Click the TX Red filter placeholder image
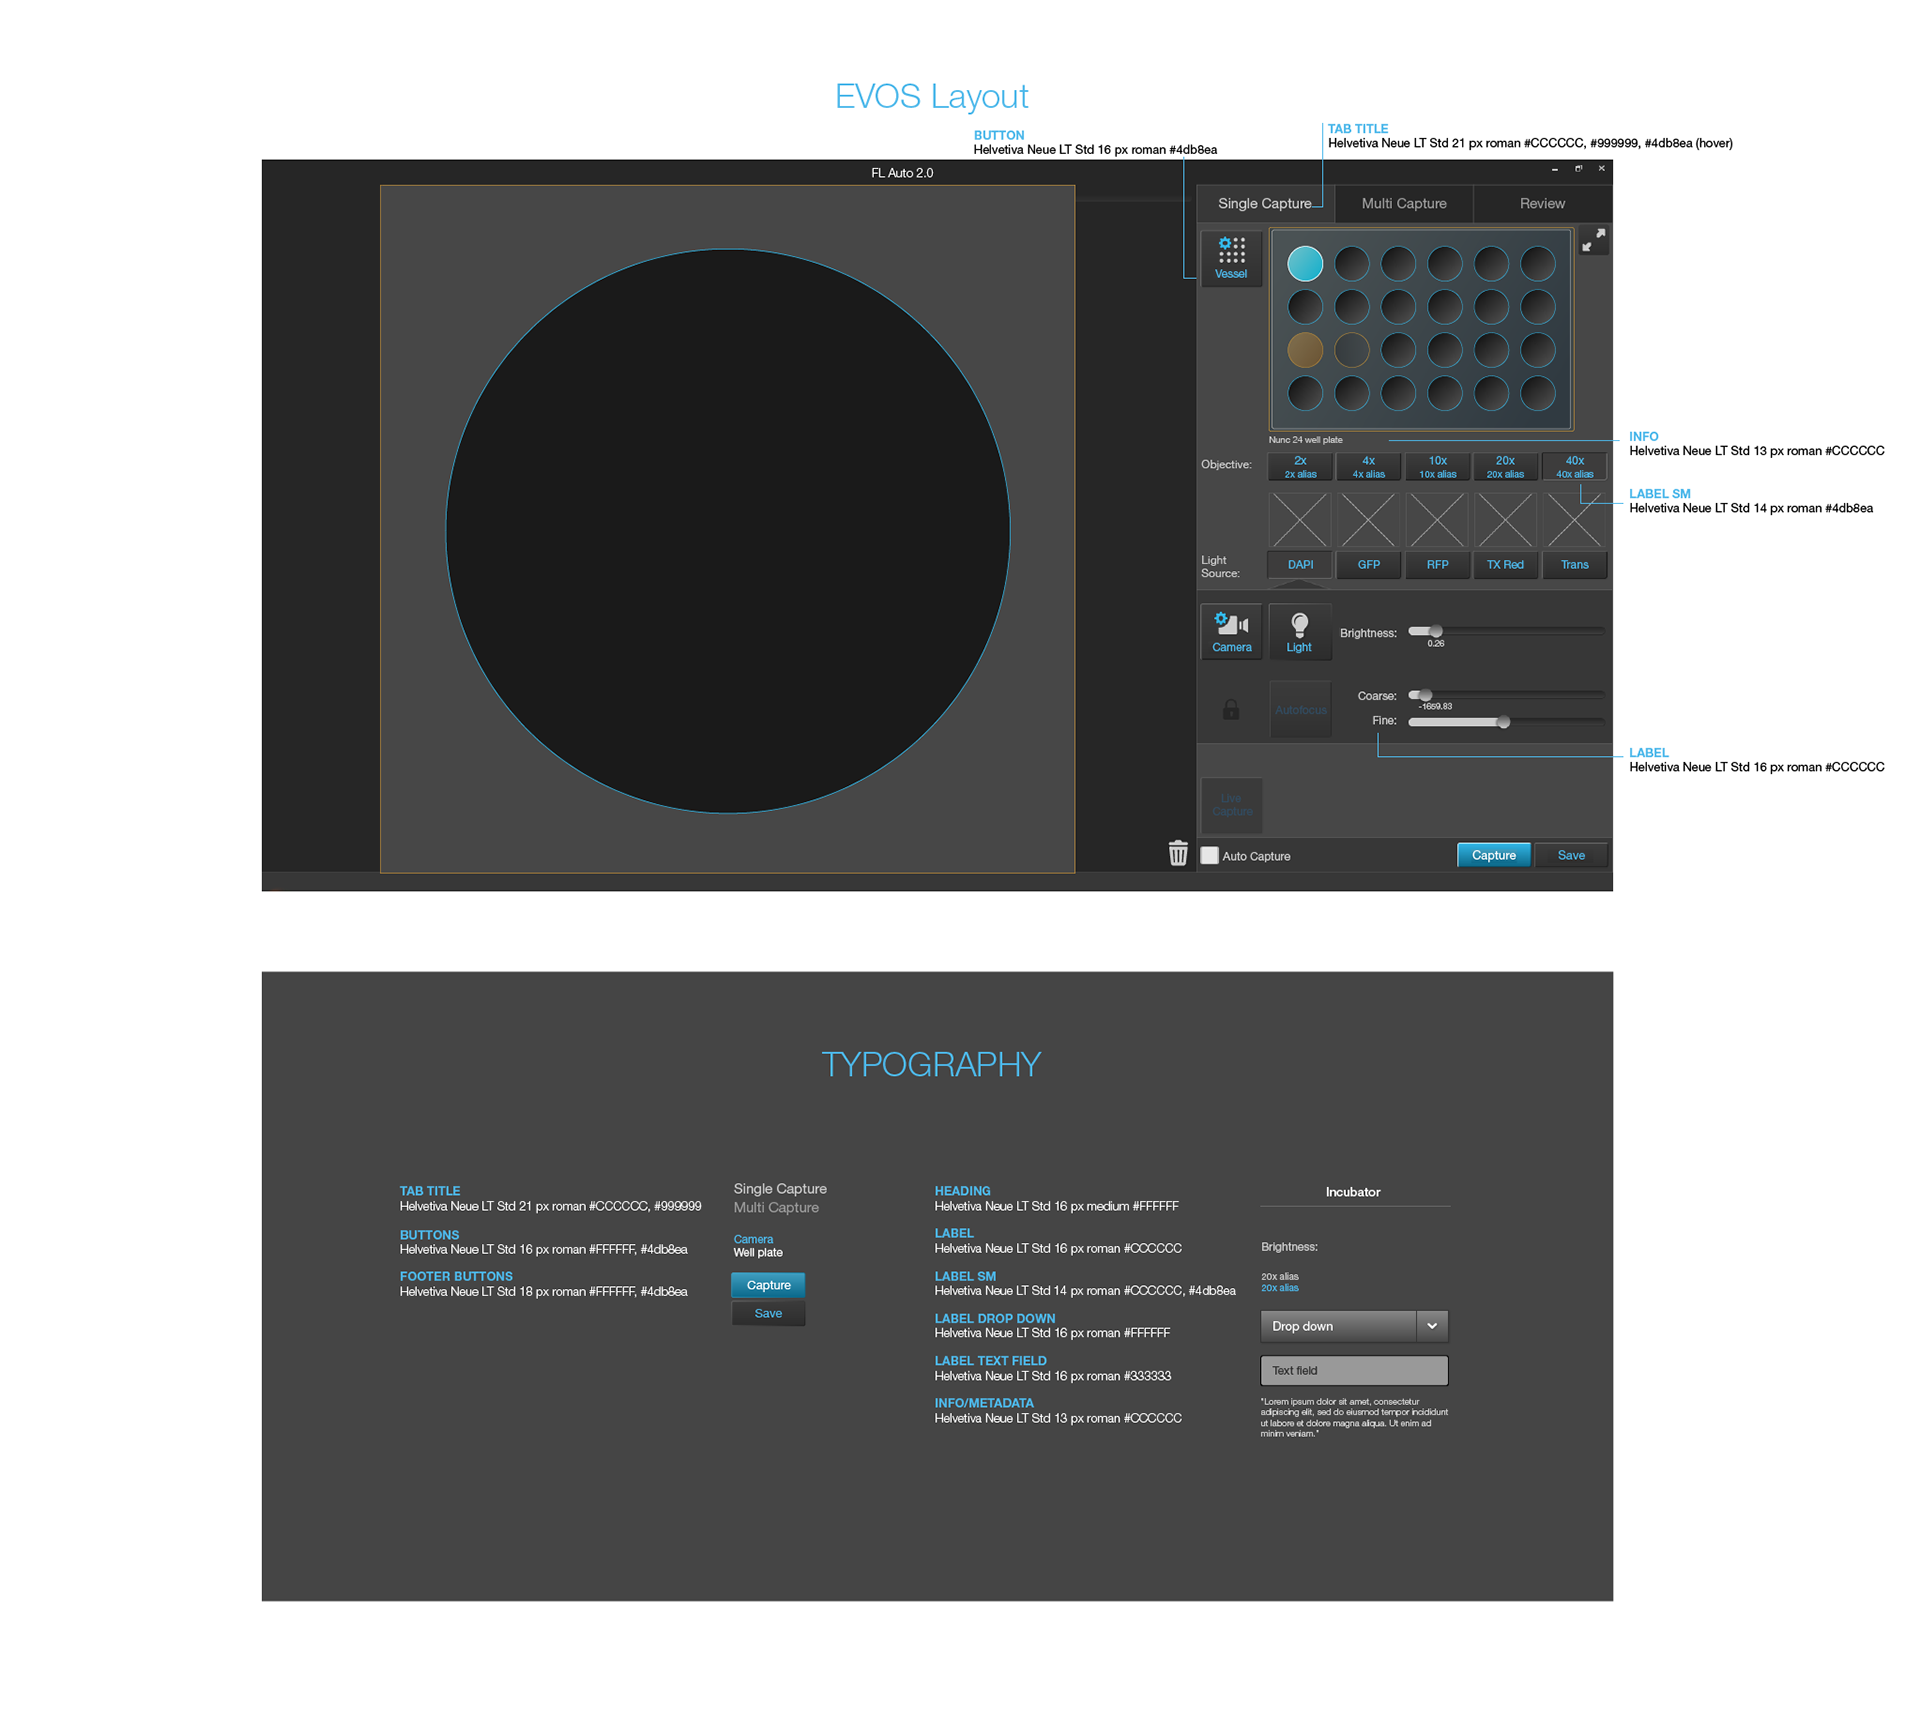The height and width of the screenshot is (1735, 1920). (1505, 520)
